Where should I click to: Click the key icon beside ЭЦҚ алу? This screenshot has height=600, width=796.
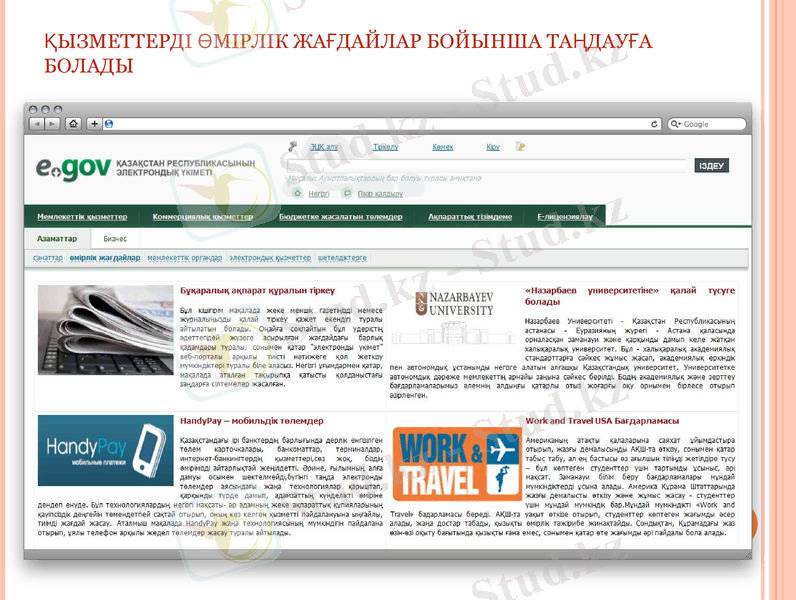(x=292, y=147)
